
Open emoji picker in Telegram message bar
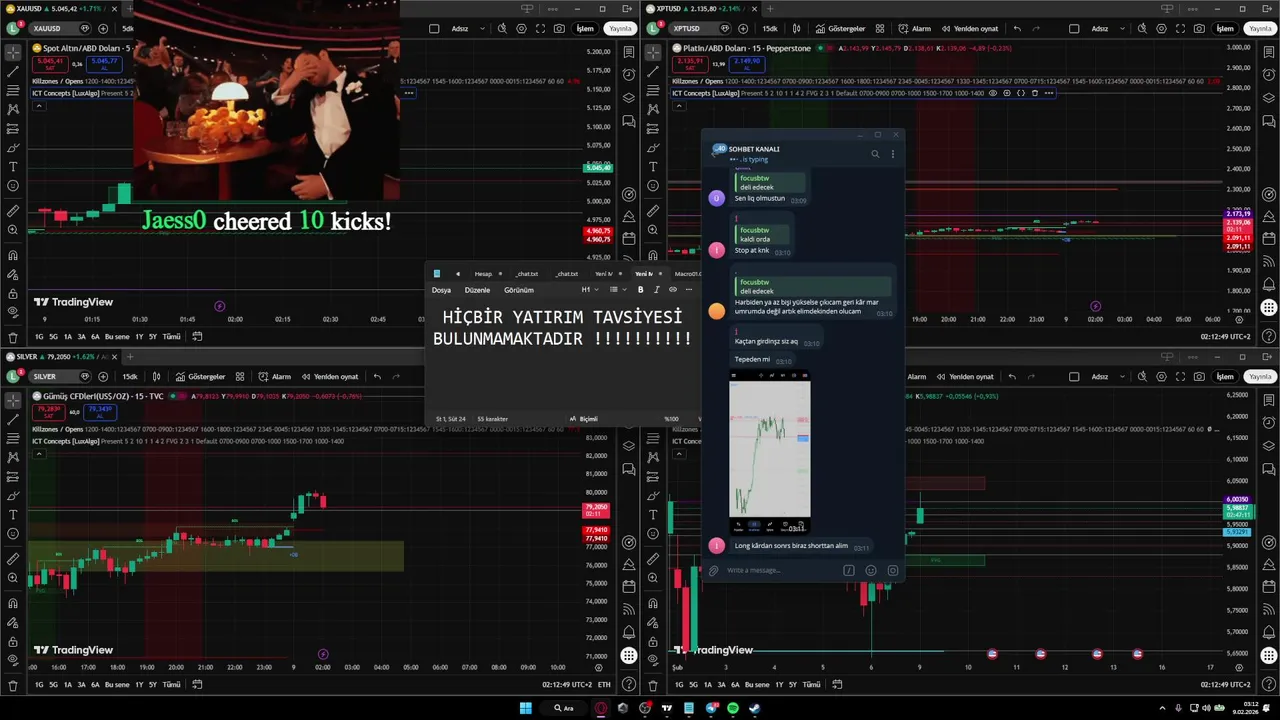click(871, 571)
